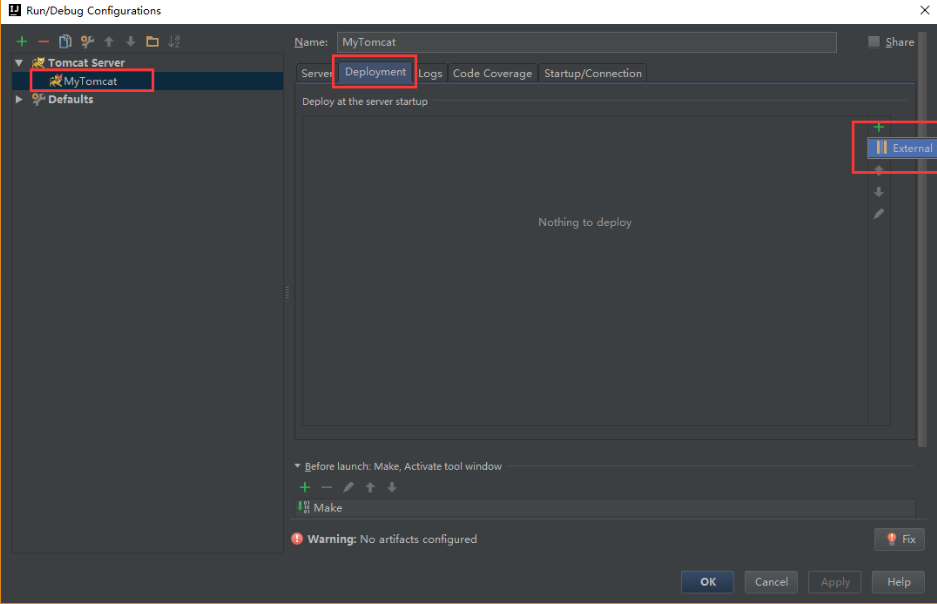This screenshot has height=604, width=937.
Task: Open the Deployment tab
Action: pyautogui.click(x=375, y=72)
